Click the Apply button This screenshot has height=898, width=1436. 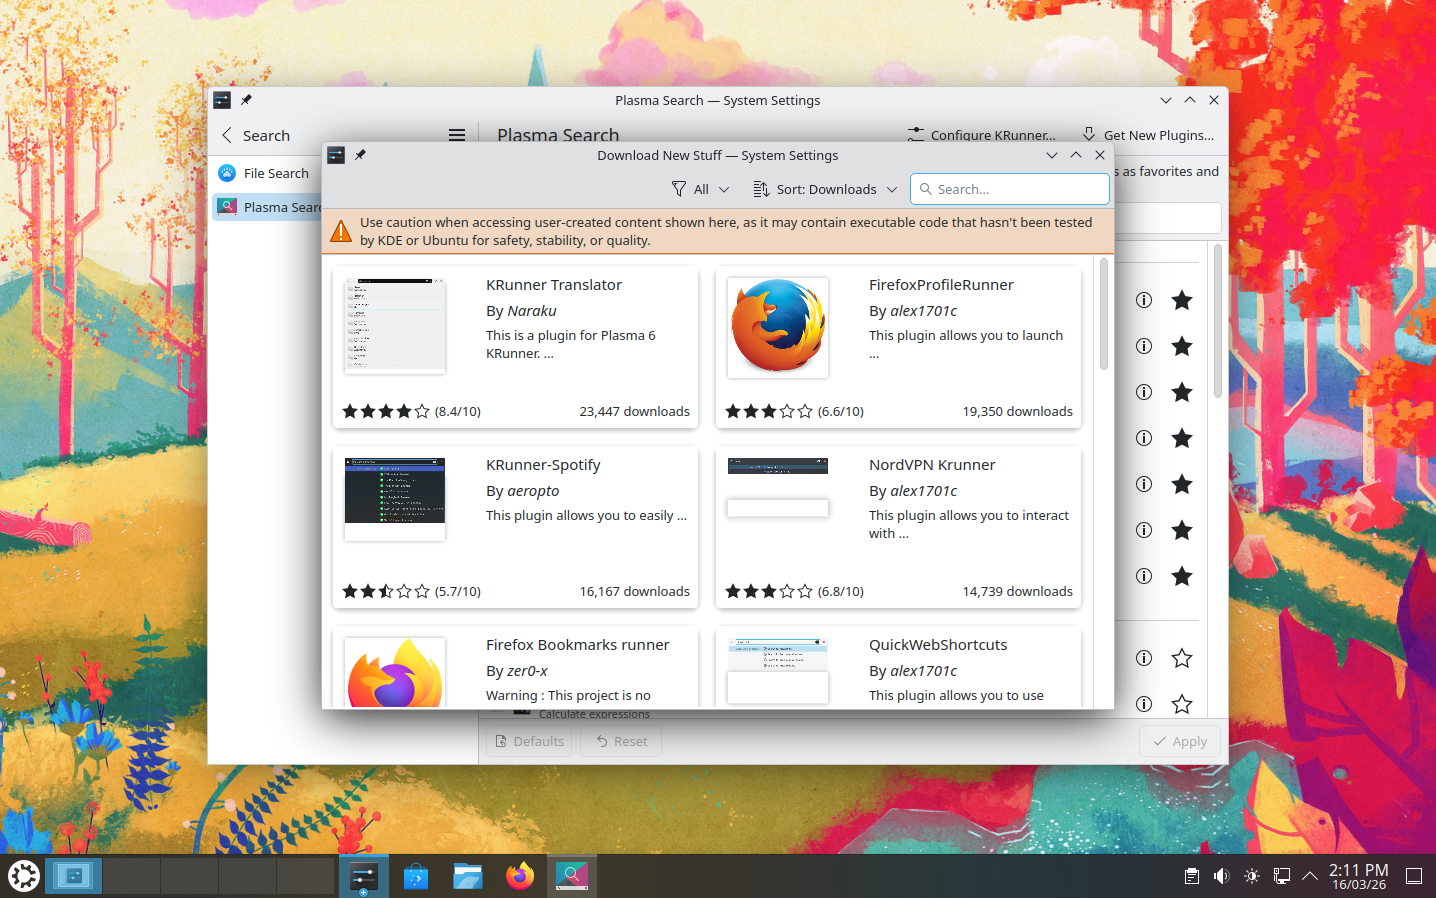[x=1180, y=741]
